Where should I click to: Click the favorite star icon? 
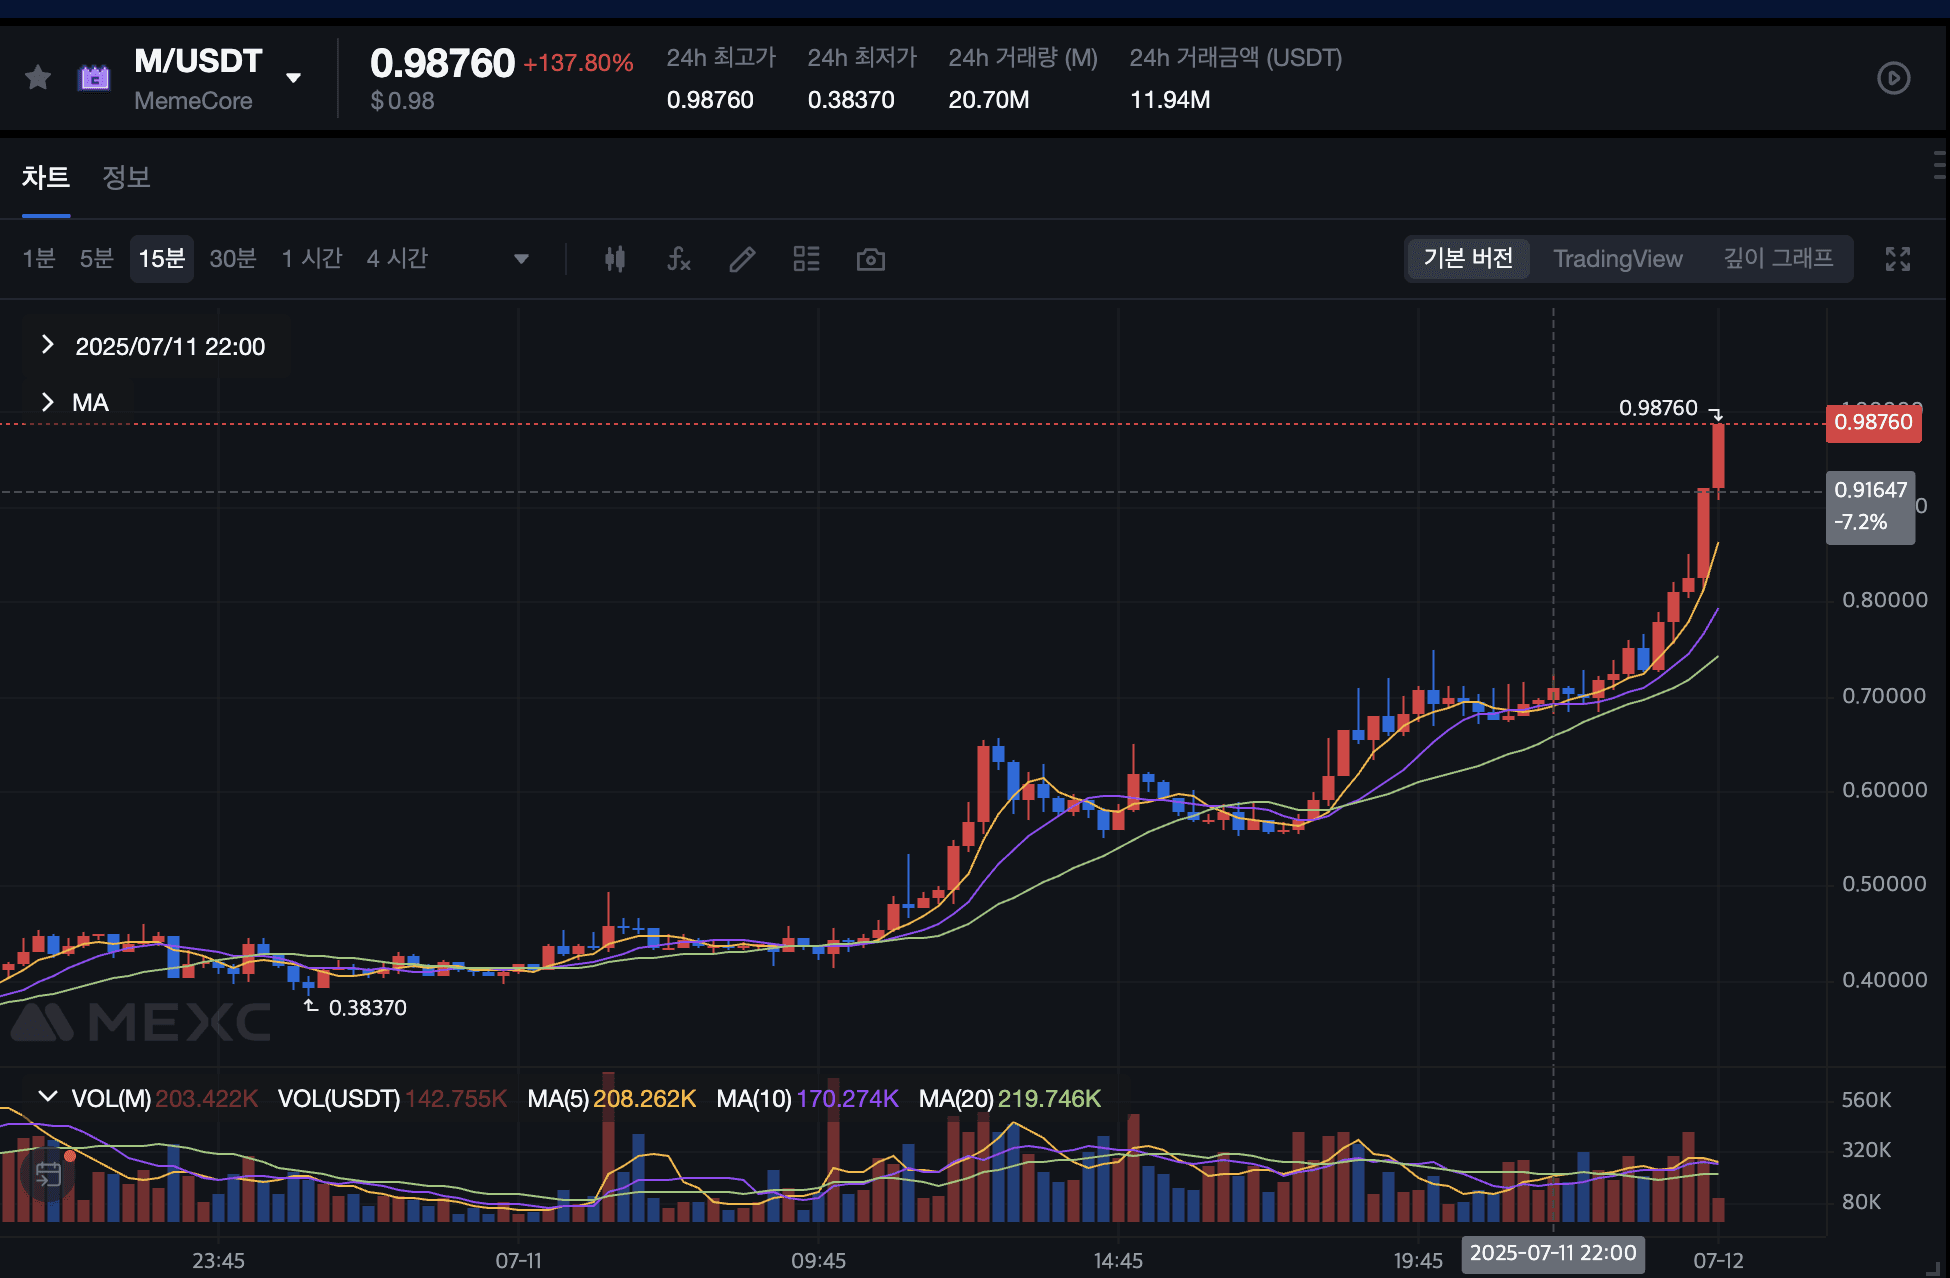point(38,77)
